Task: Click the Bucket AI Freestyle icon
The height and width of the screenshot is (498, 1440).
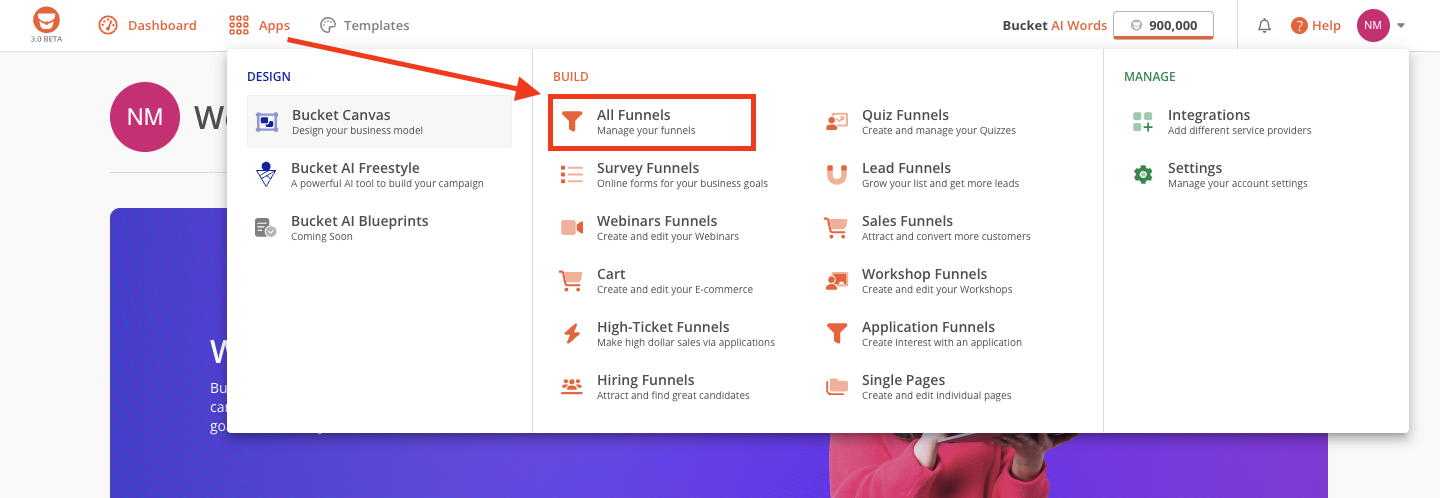Action: (x=266, y=175)
